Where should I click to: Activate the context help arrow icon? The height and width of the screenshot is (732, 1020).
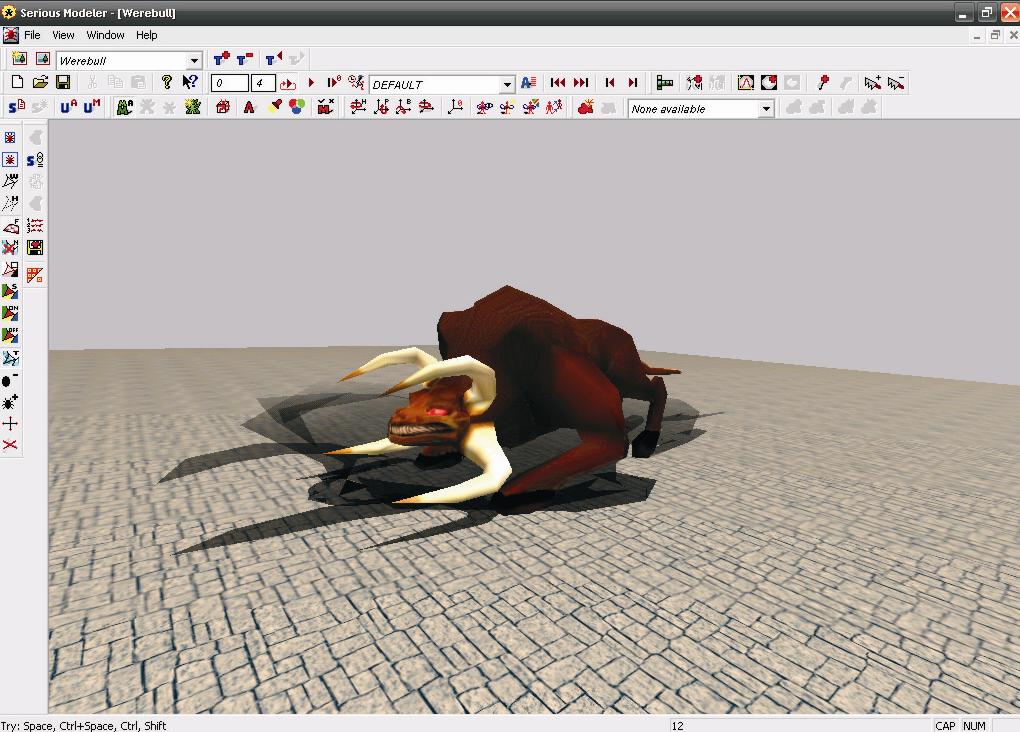tap(190, 82)
